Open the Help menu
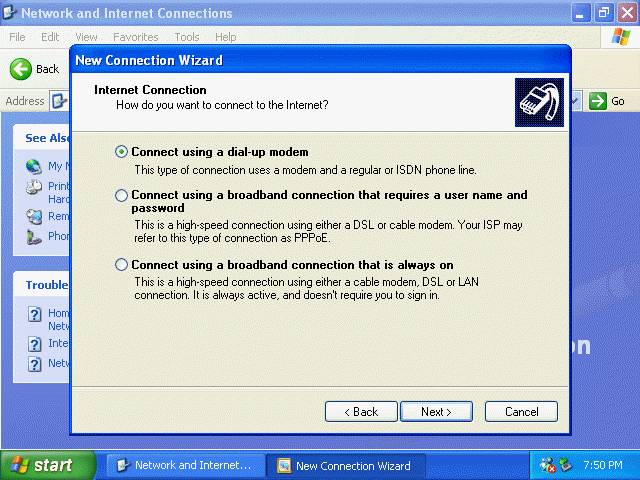 (x=225, y=37)
